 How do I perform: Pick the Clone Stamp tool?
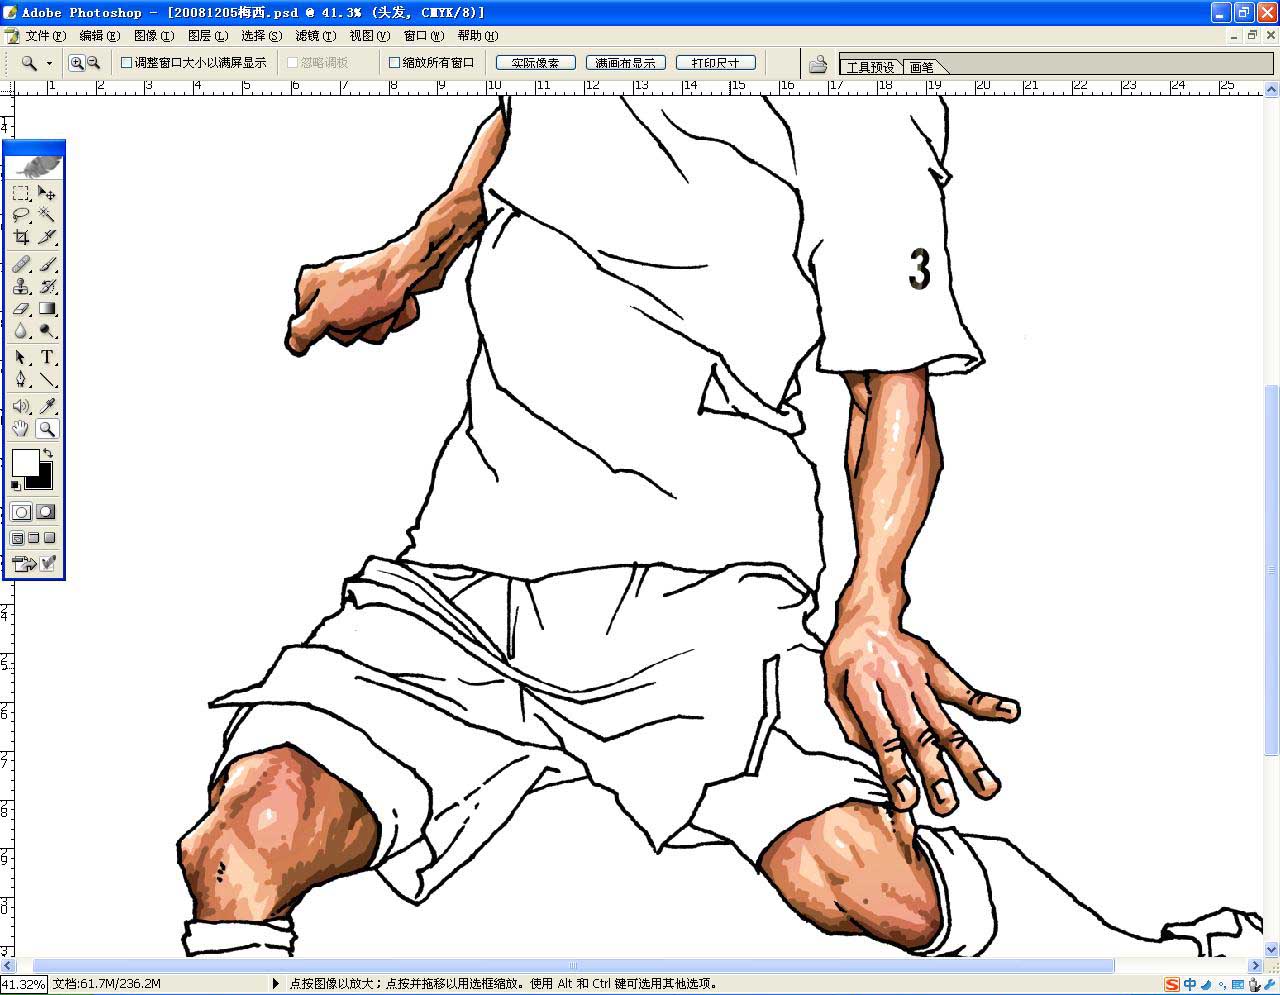[21, 287]
